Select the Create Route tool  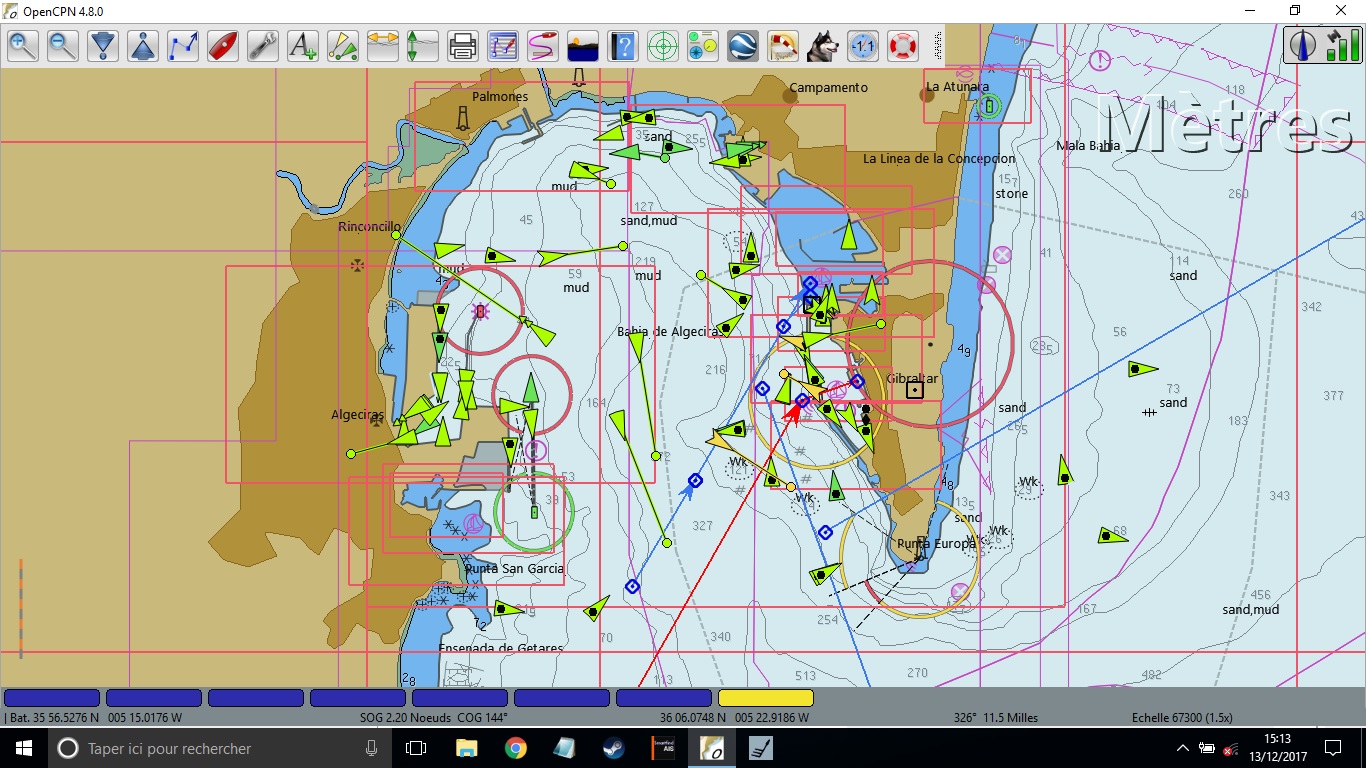click(183, 45)
